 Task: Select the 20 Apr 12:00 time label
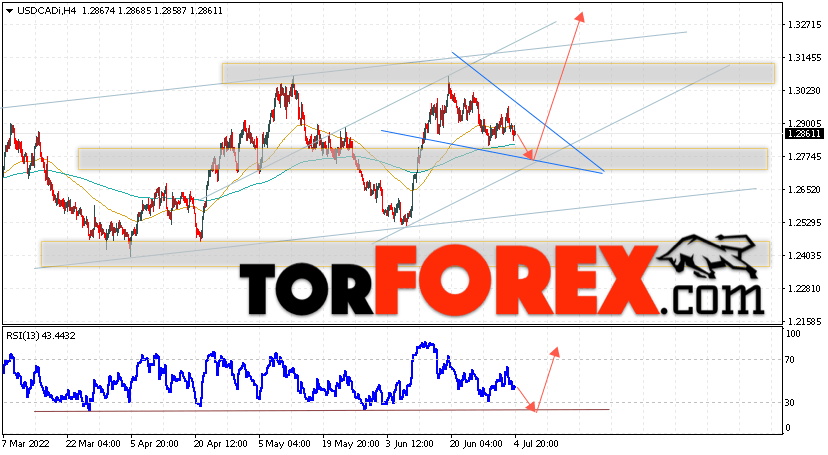pyautogui.click(x=221, y=443)
